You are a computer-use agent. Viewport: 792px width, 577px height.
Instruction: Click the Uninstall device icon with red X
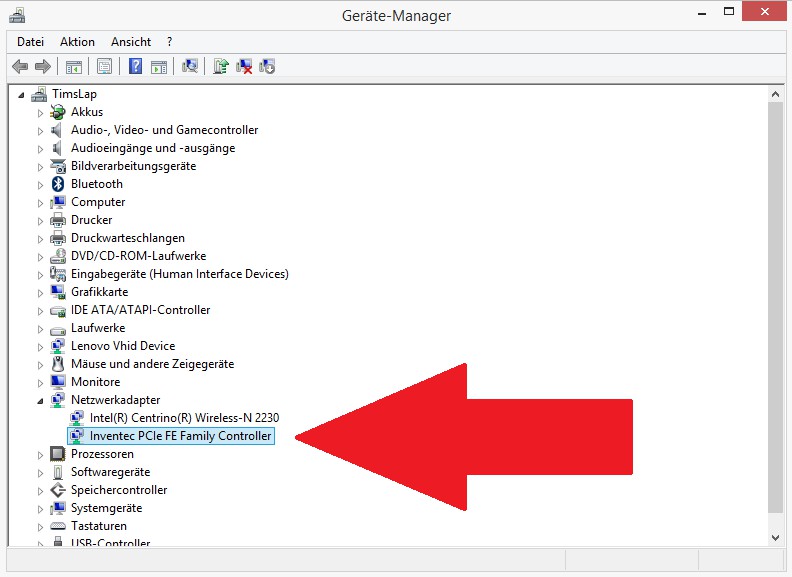[x=244, y=67]
